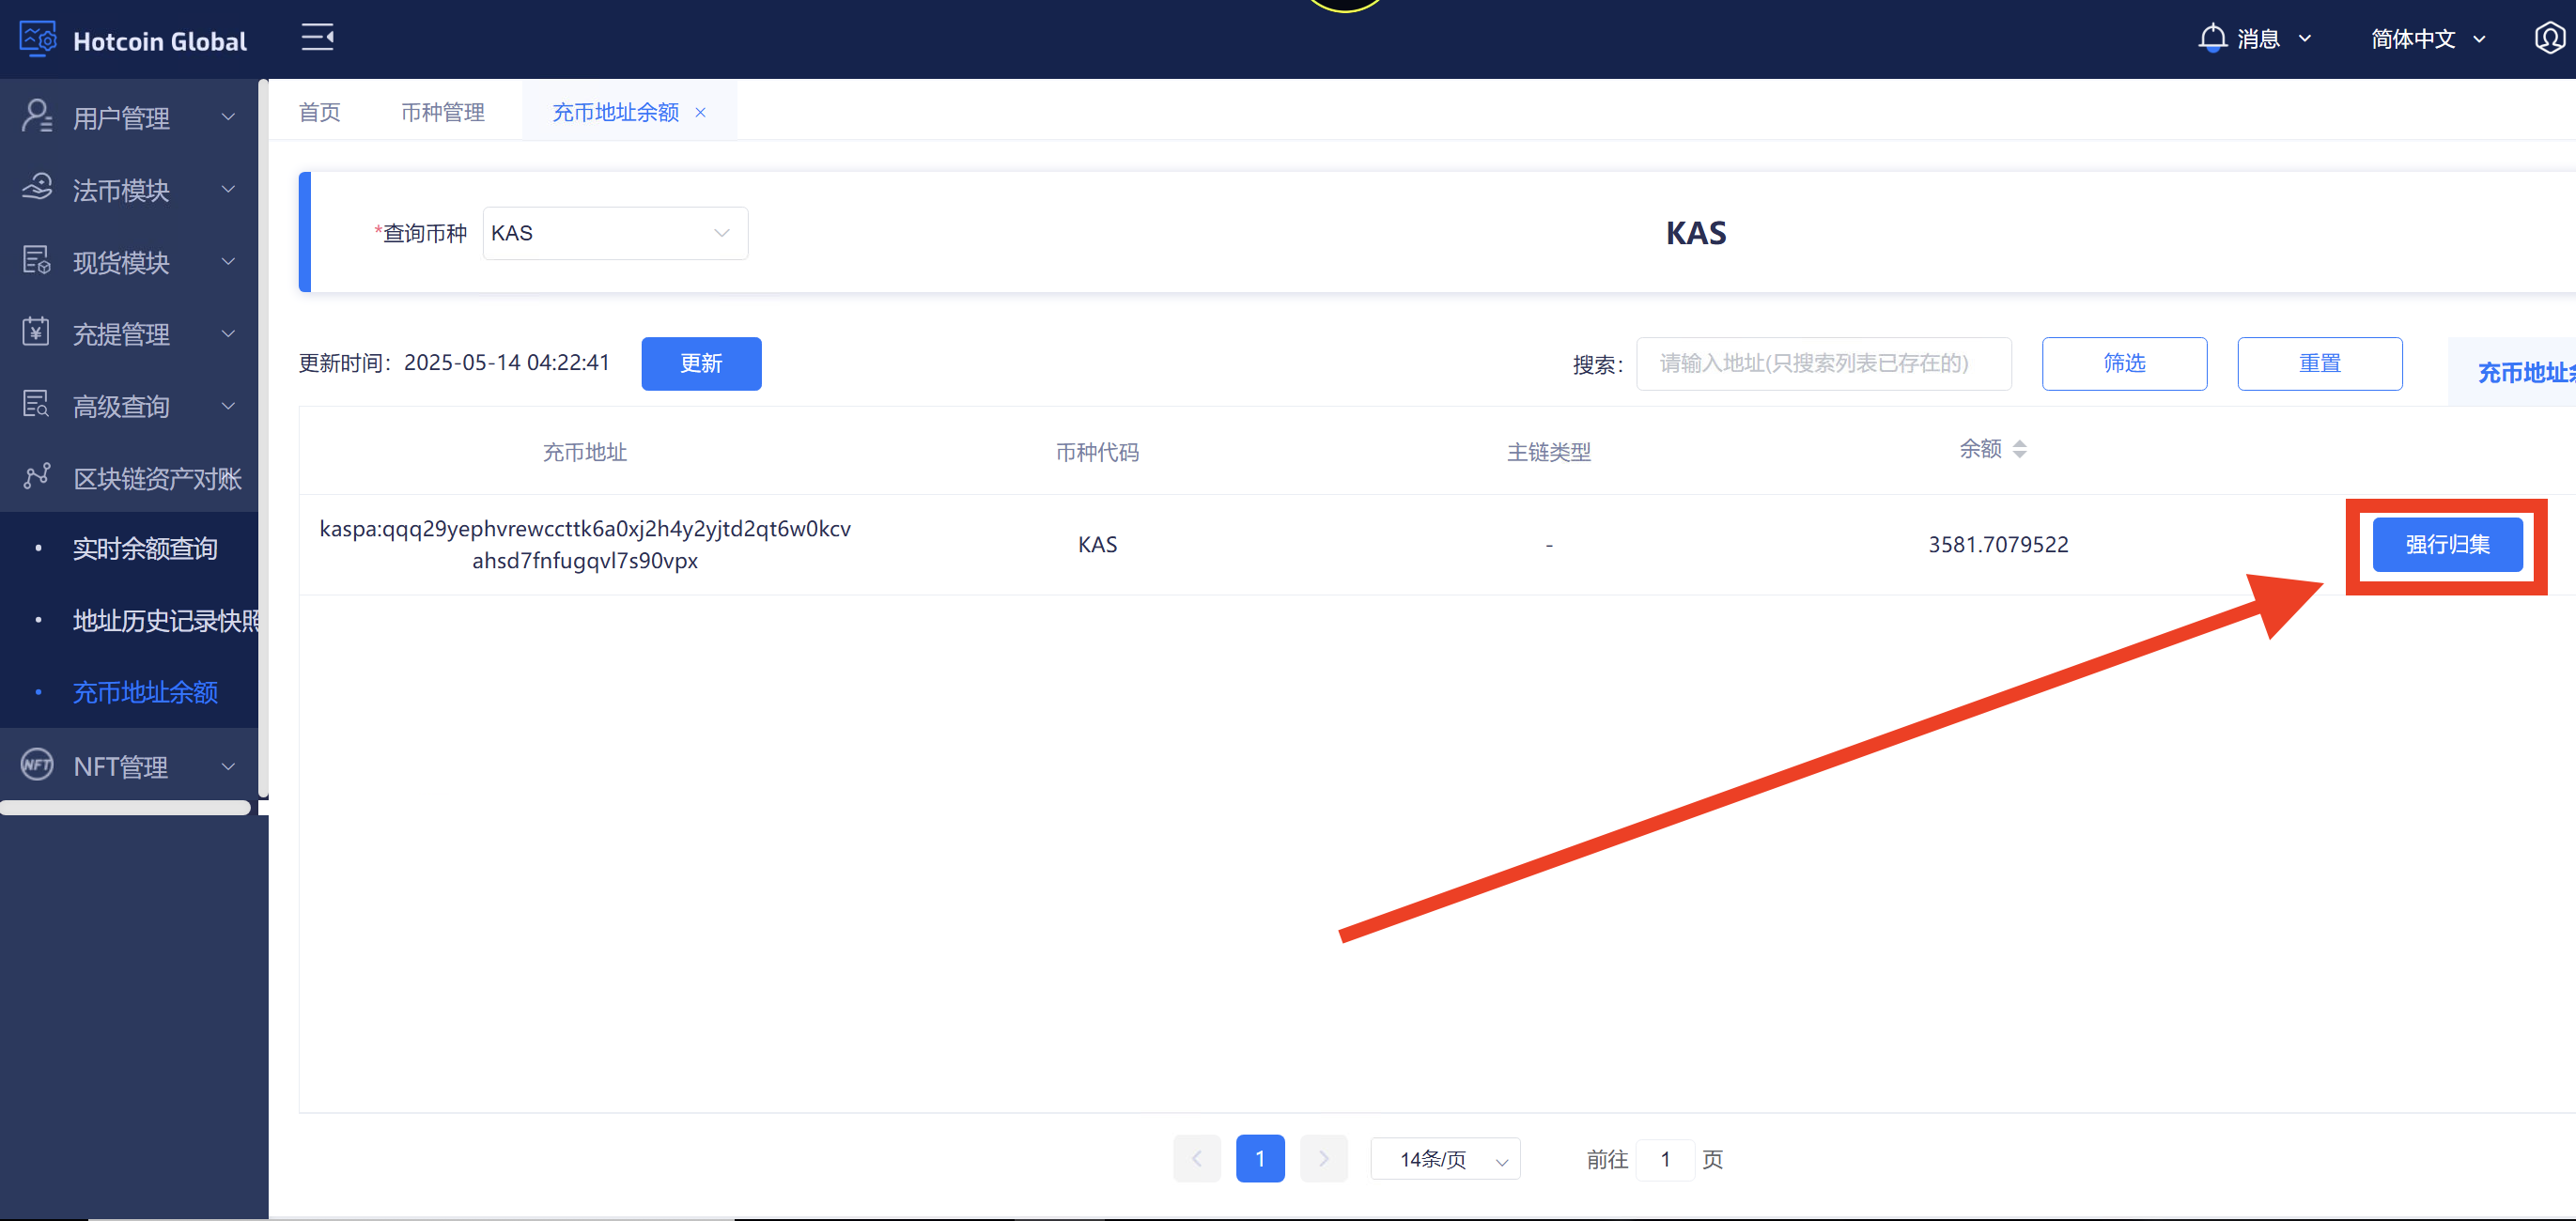Open the notification bell icon
Screen dimensions: 2576x1221
[2212, 37]
